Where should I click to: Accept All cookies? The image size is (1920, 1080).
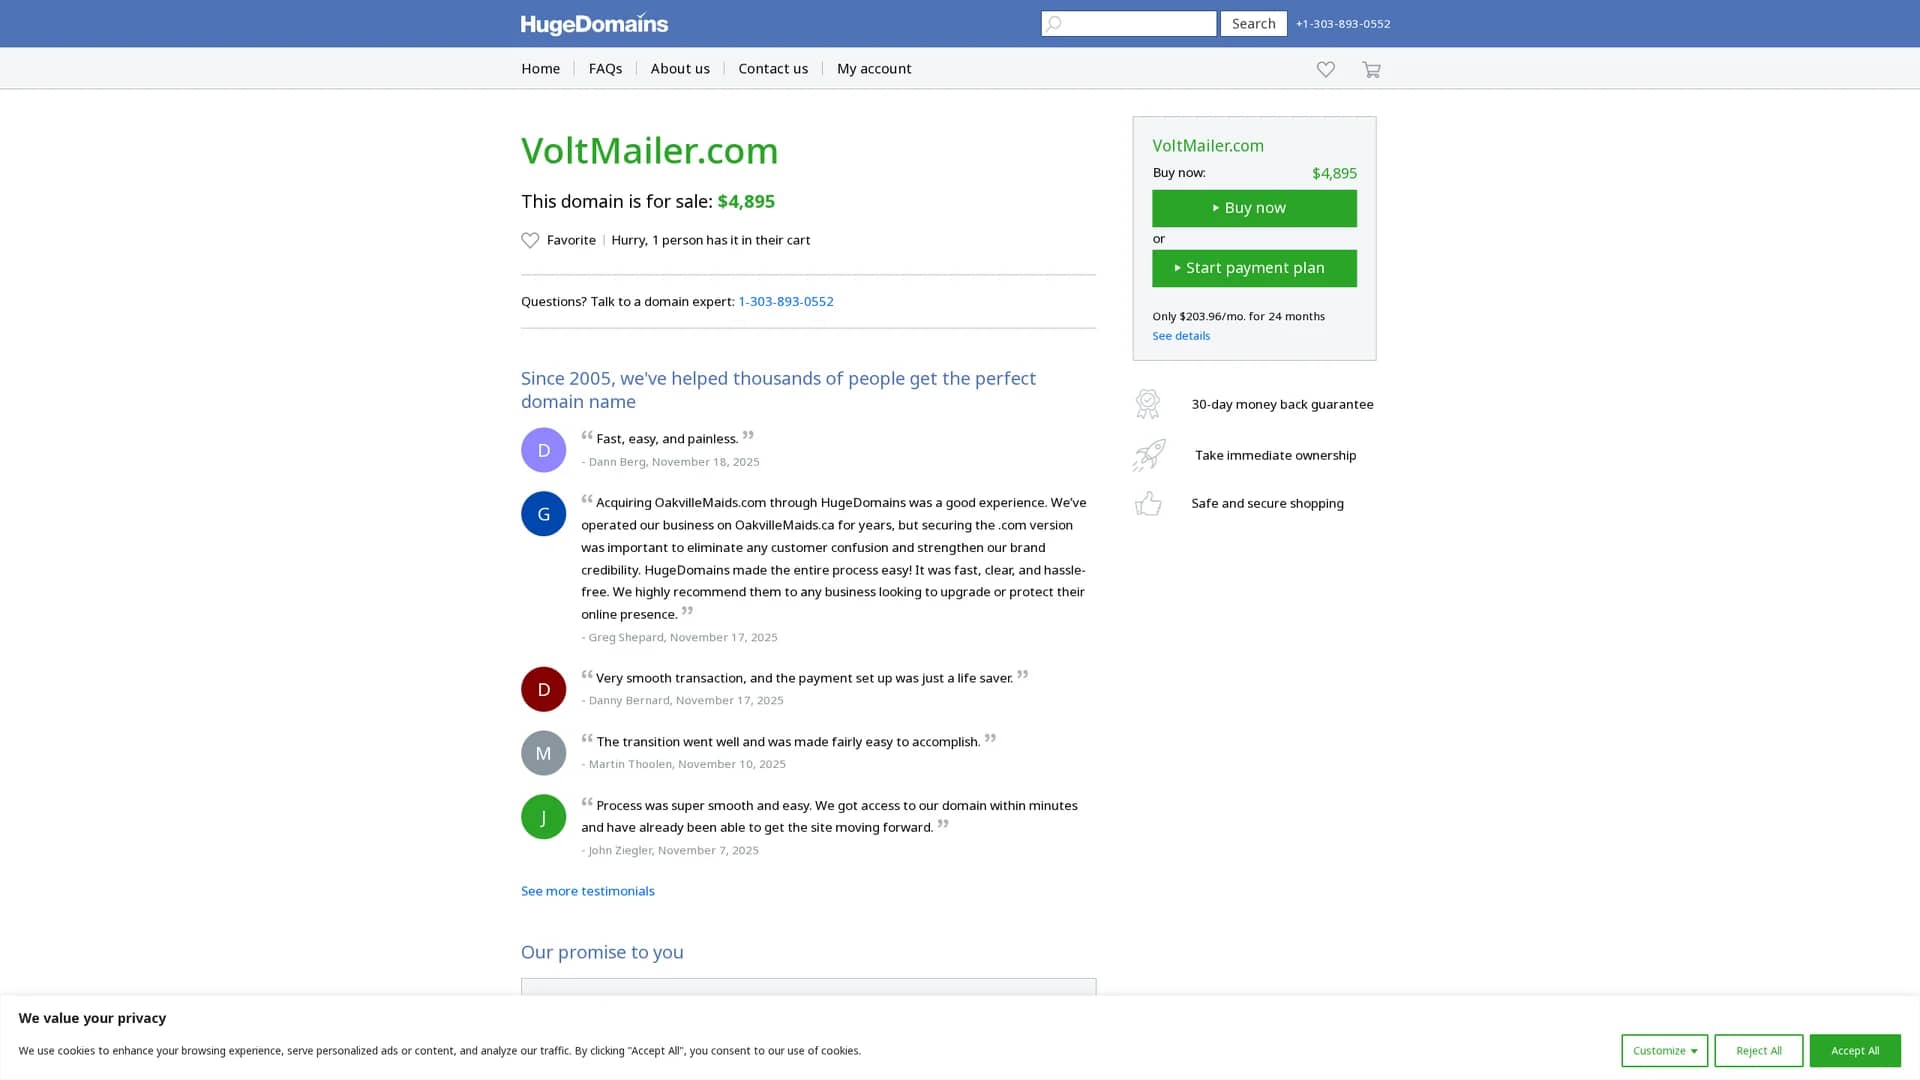point(1854,1050)
